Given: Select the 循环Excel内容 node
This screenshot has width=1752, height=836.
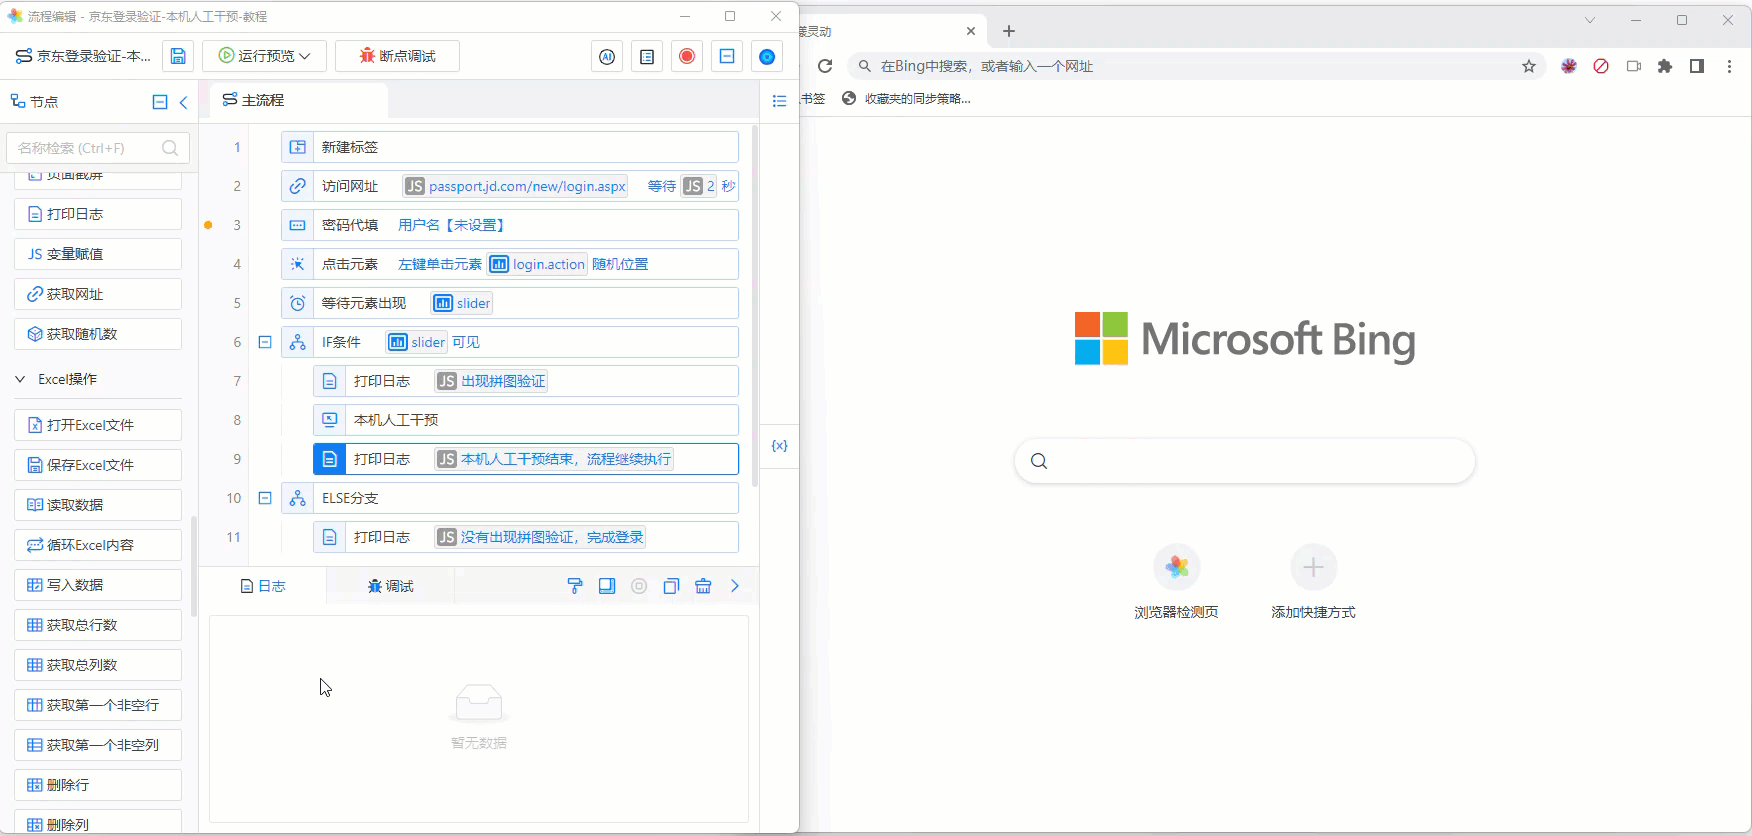Looking at the screenshot, I should pos(98,545).
